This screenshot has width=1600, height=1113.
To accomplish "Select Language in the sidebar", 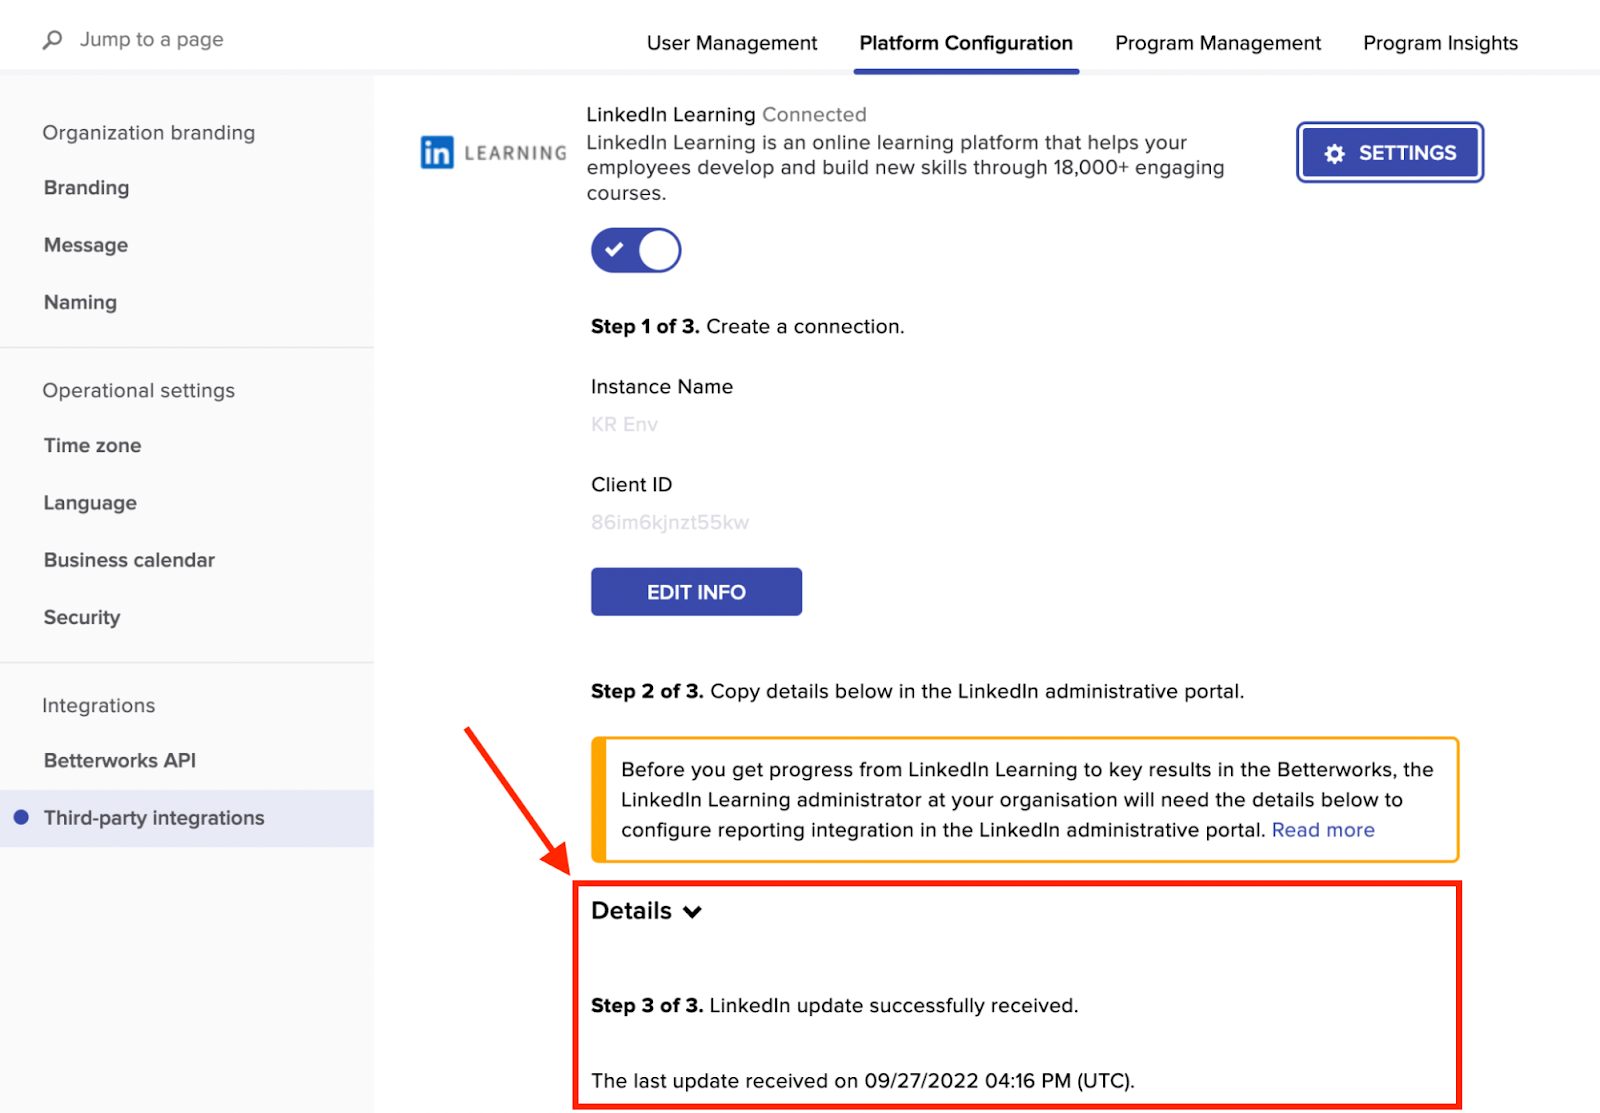I will click(x=90, y=503).
